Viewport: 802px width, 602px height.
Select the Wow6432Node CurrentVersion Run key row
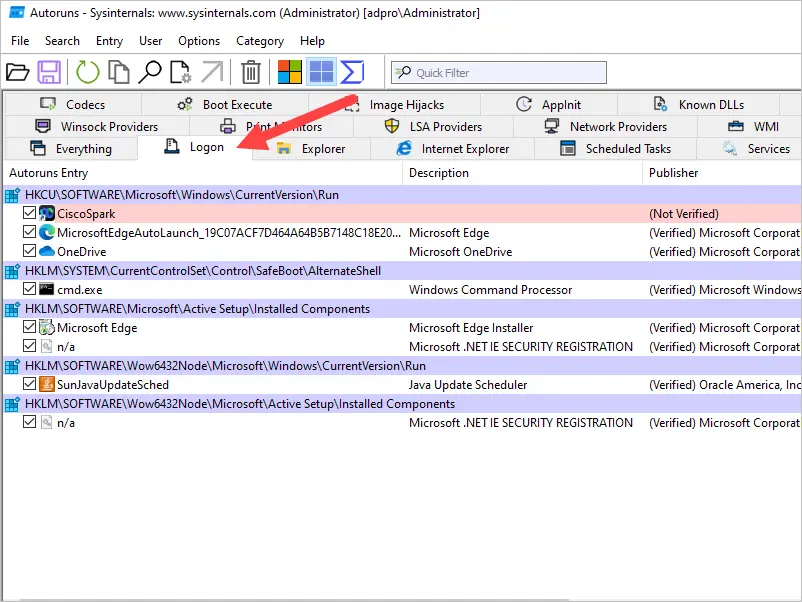403,366
